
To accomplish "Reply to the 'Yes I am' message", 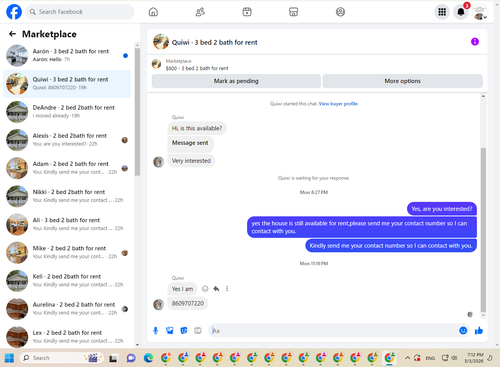I will pos(216,289).
